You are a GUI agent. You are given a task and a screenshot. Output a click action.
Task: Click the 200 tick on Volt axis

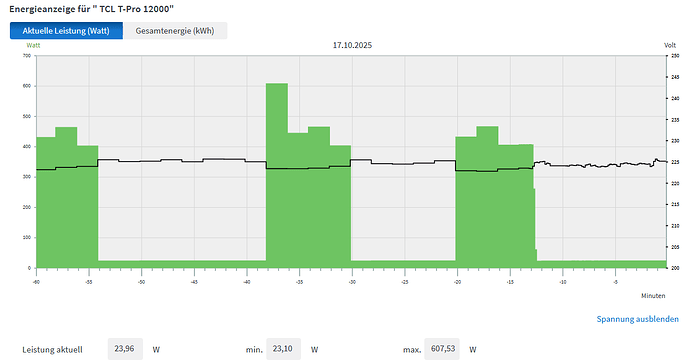675,268
